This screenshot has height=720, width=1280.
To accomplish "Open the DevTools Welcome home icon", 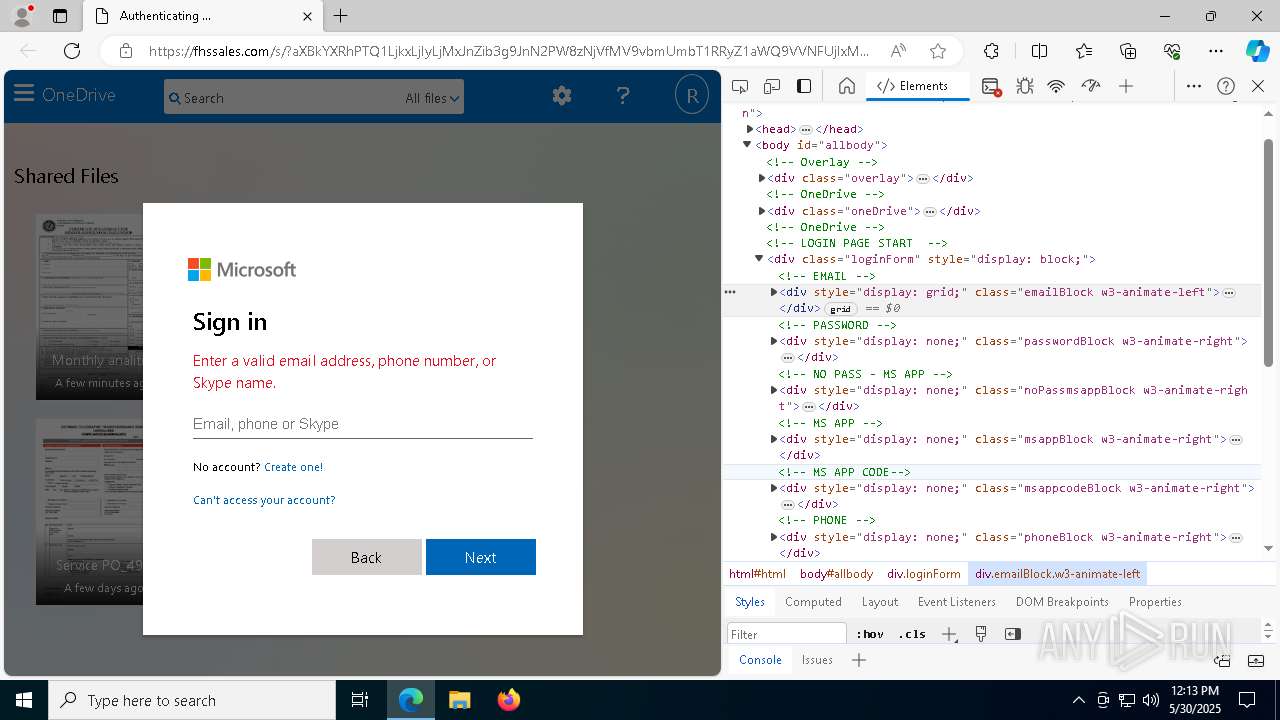I will point(846,87).
